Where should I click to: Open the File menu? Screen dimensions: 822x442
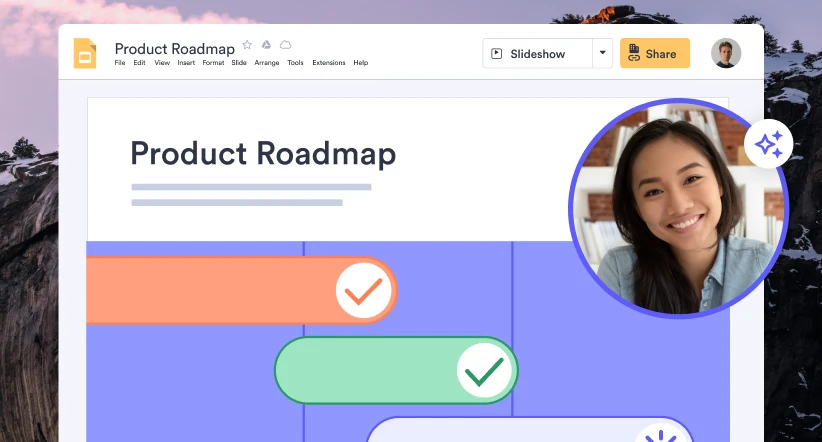(x=120, y=62)
